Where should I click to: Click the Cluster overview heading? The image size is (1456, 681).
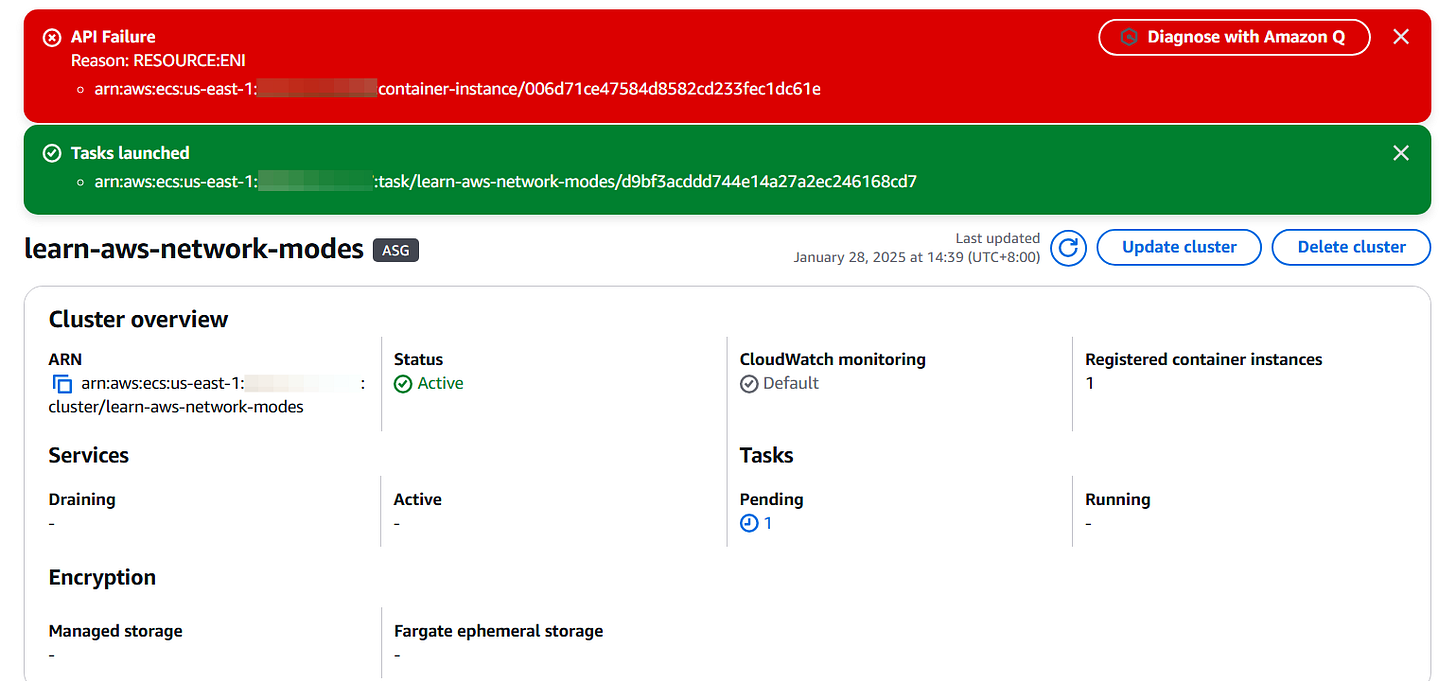click(138, 319)
